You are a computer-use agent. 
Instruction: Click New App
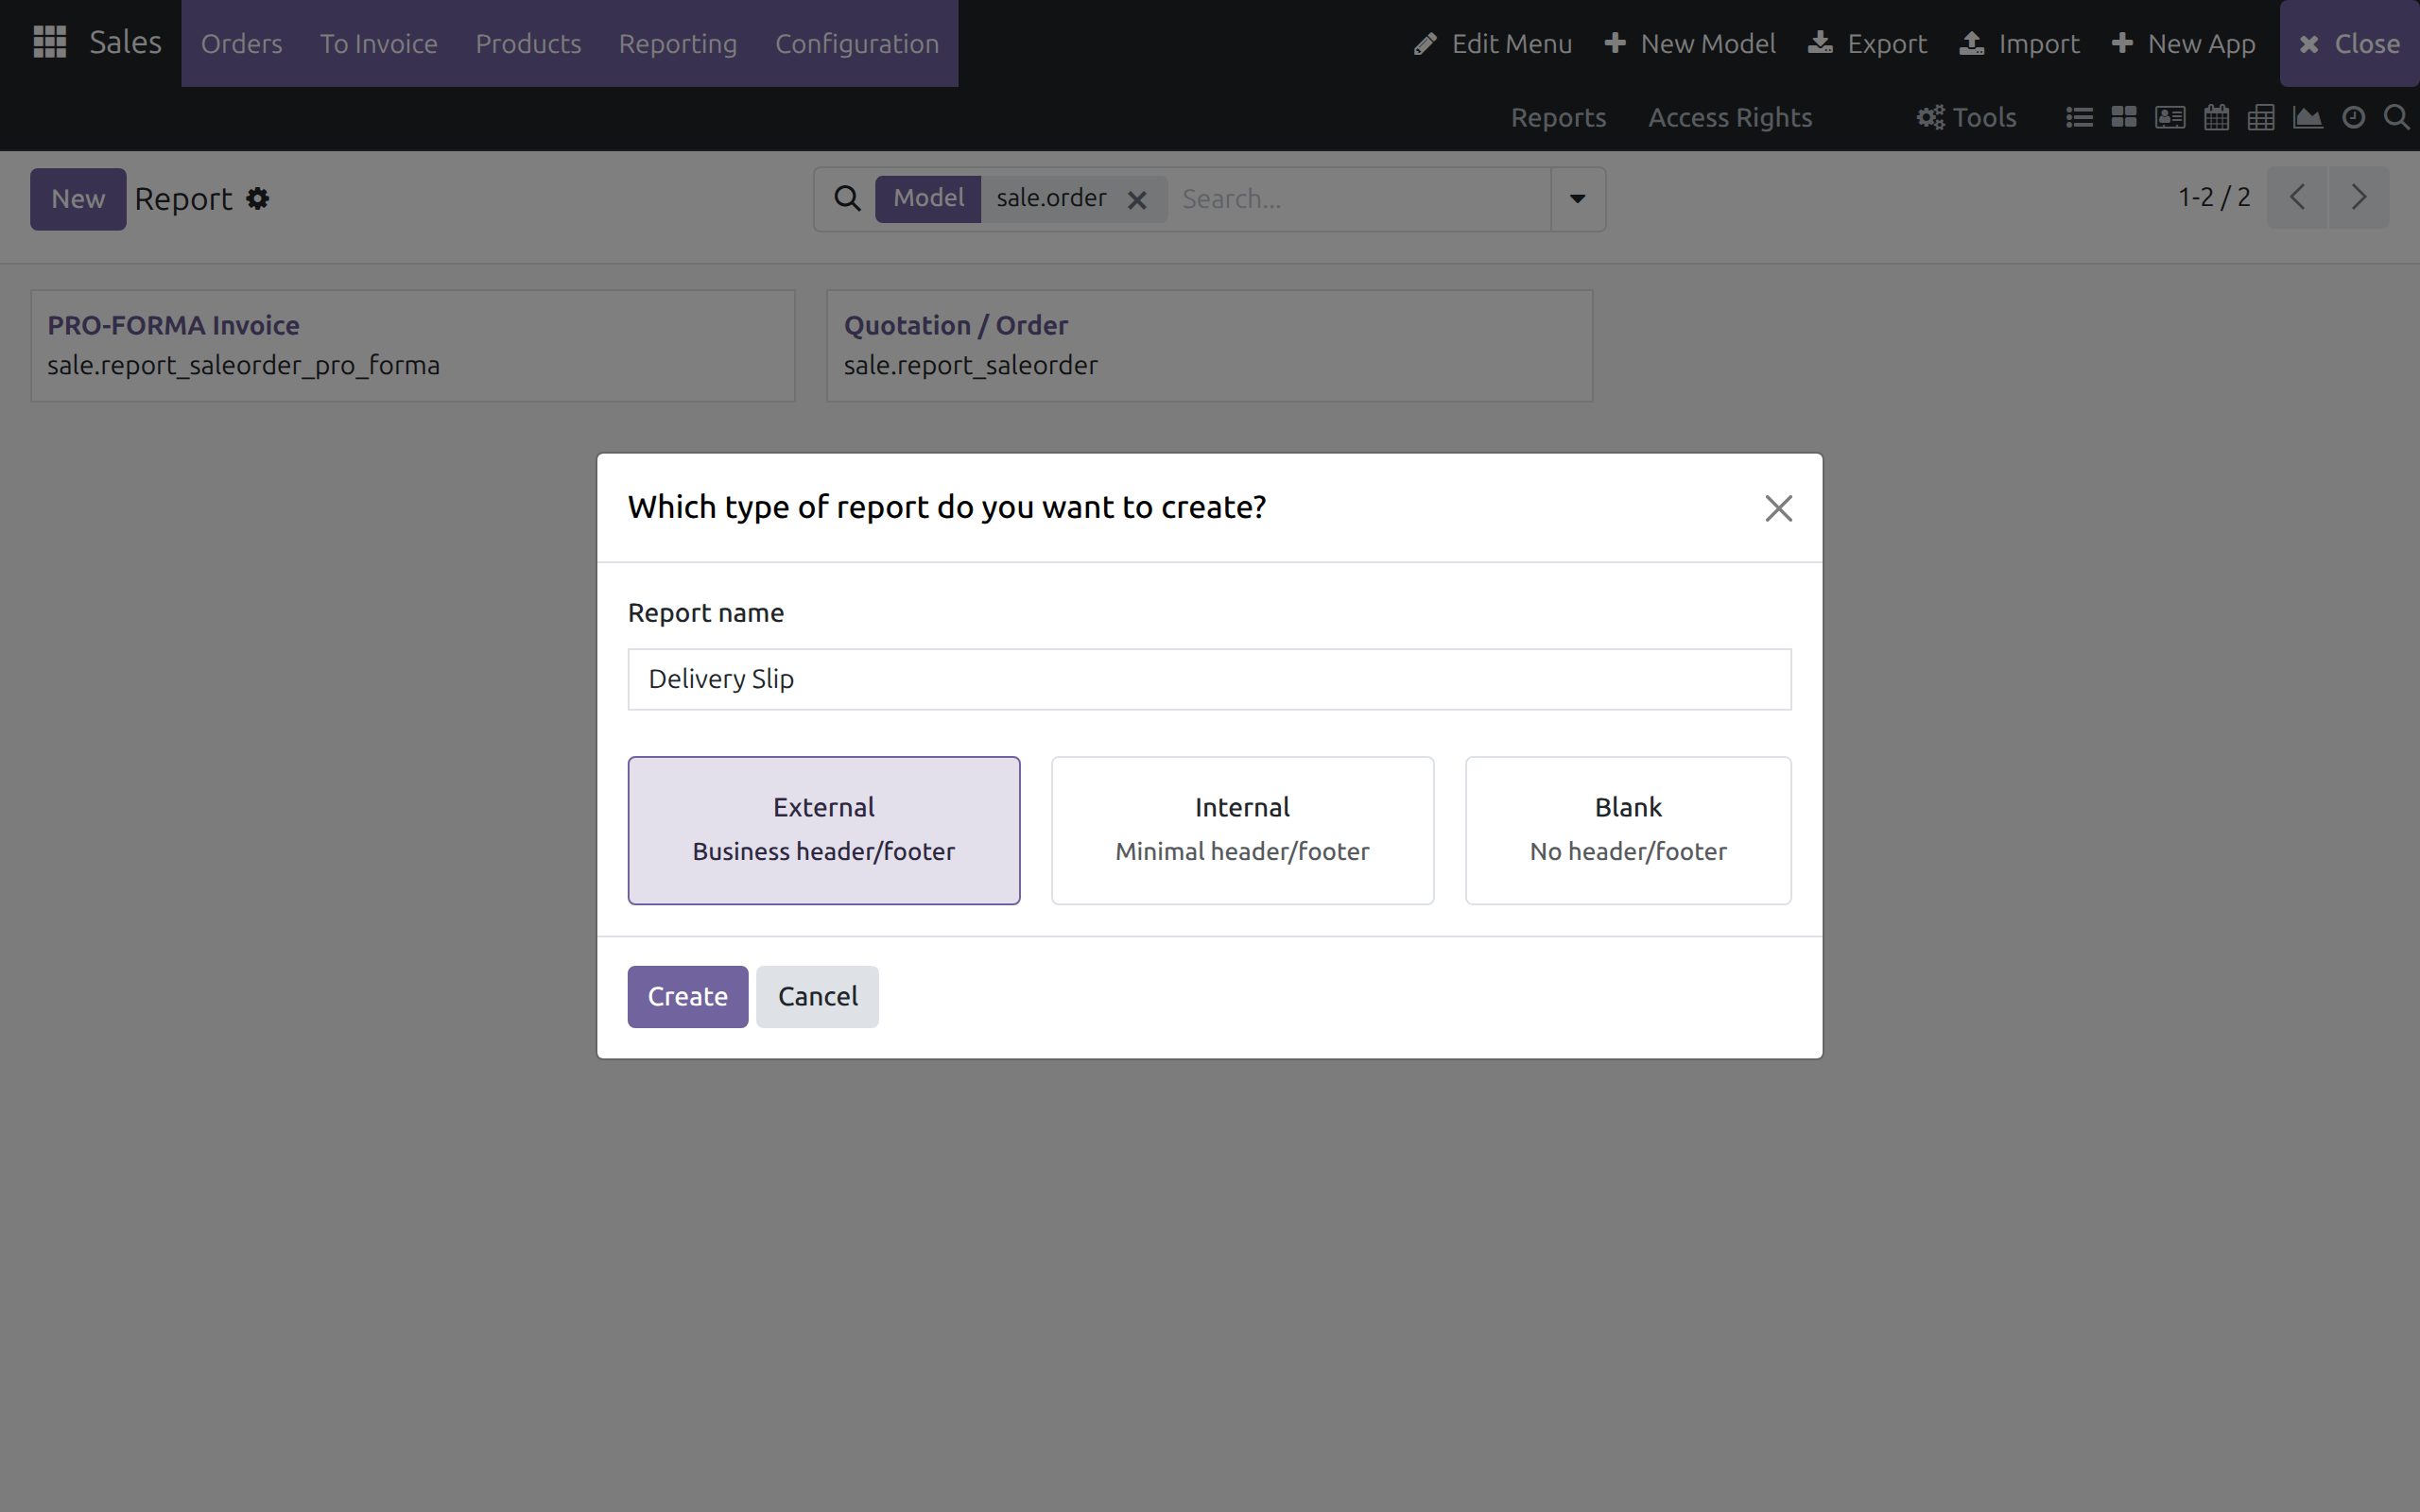click(x=2183, y=43)
